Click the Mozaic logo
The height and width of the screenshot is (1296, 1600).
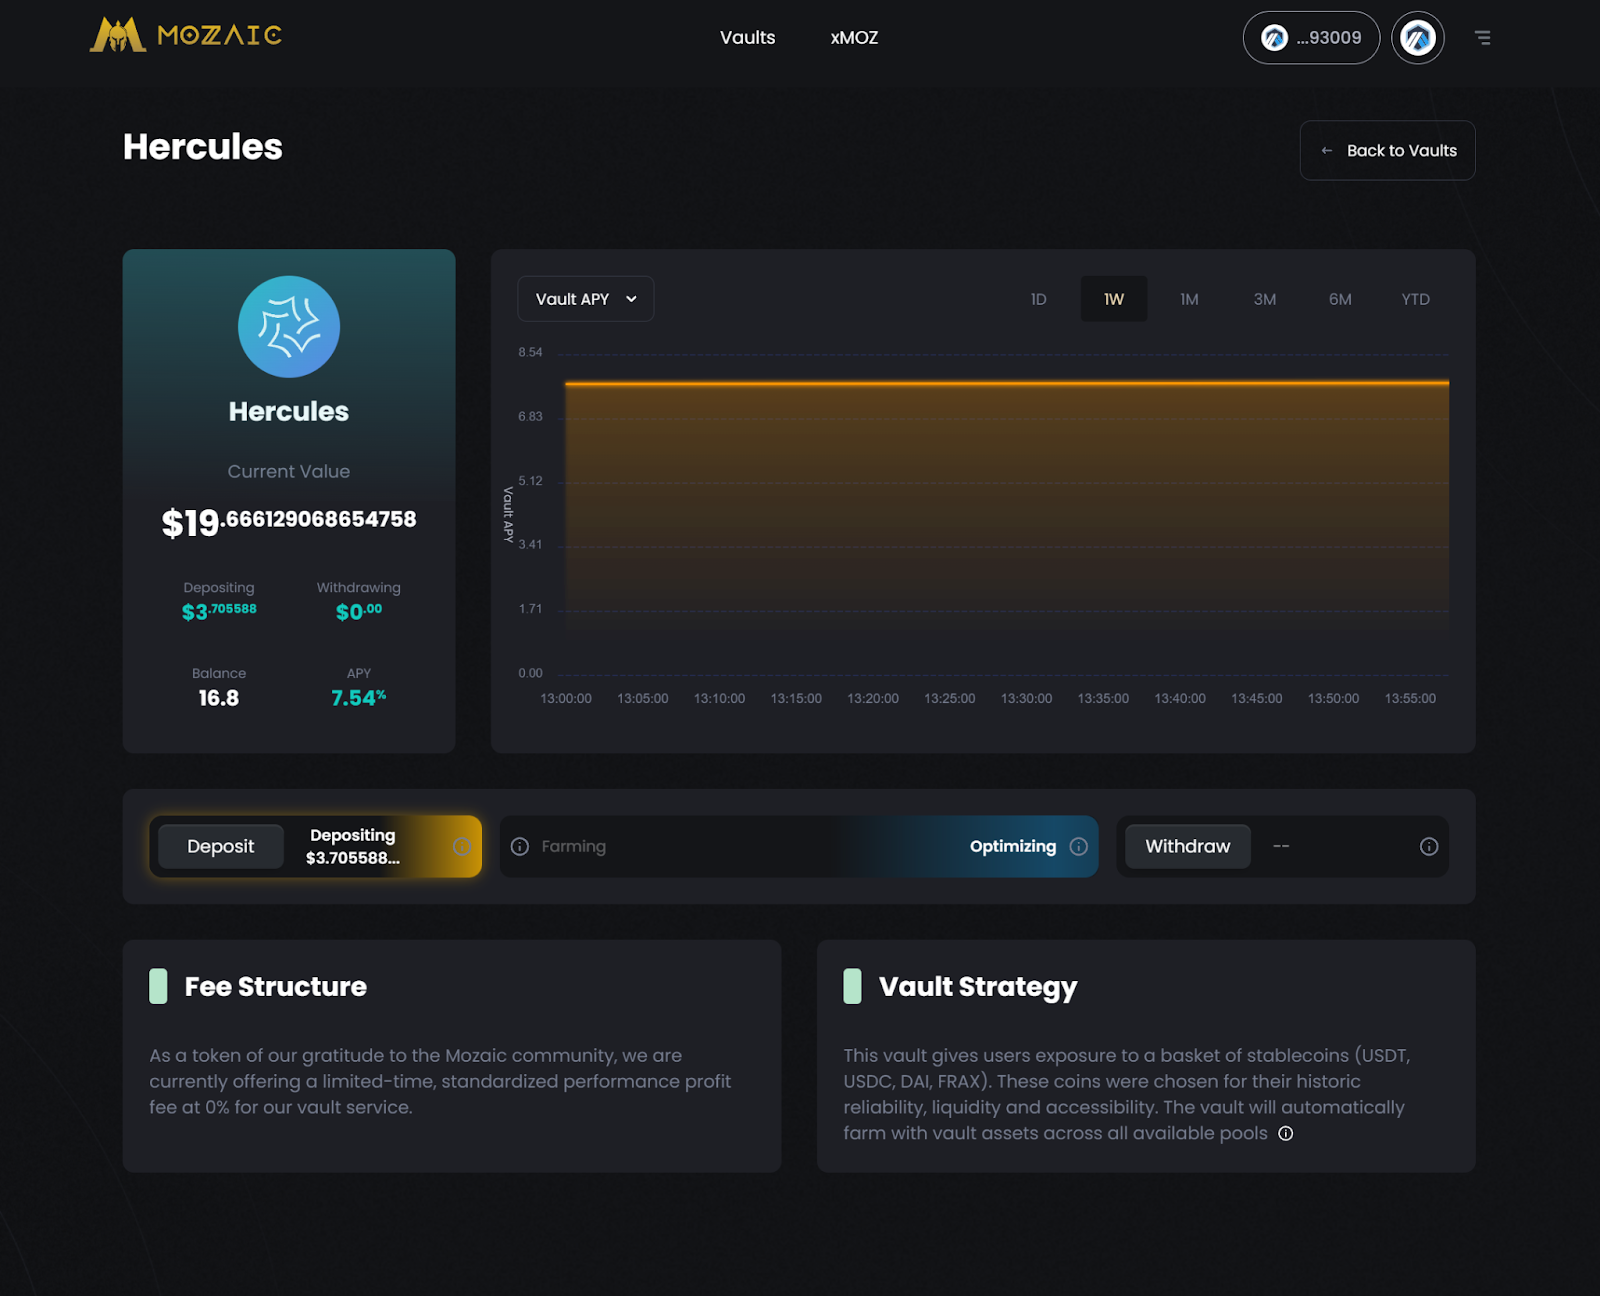point(186,35)
